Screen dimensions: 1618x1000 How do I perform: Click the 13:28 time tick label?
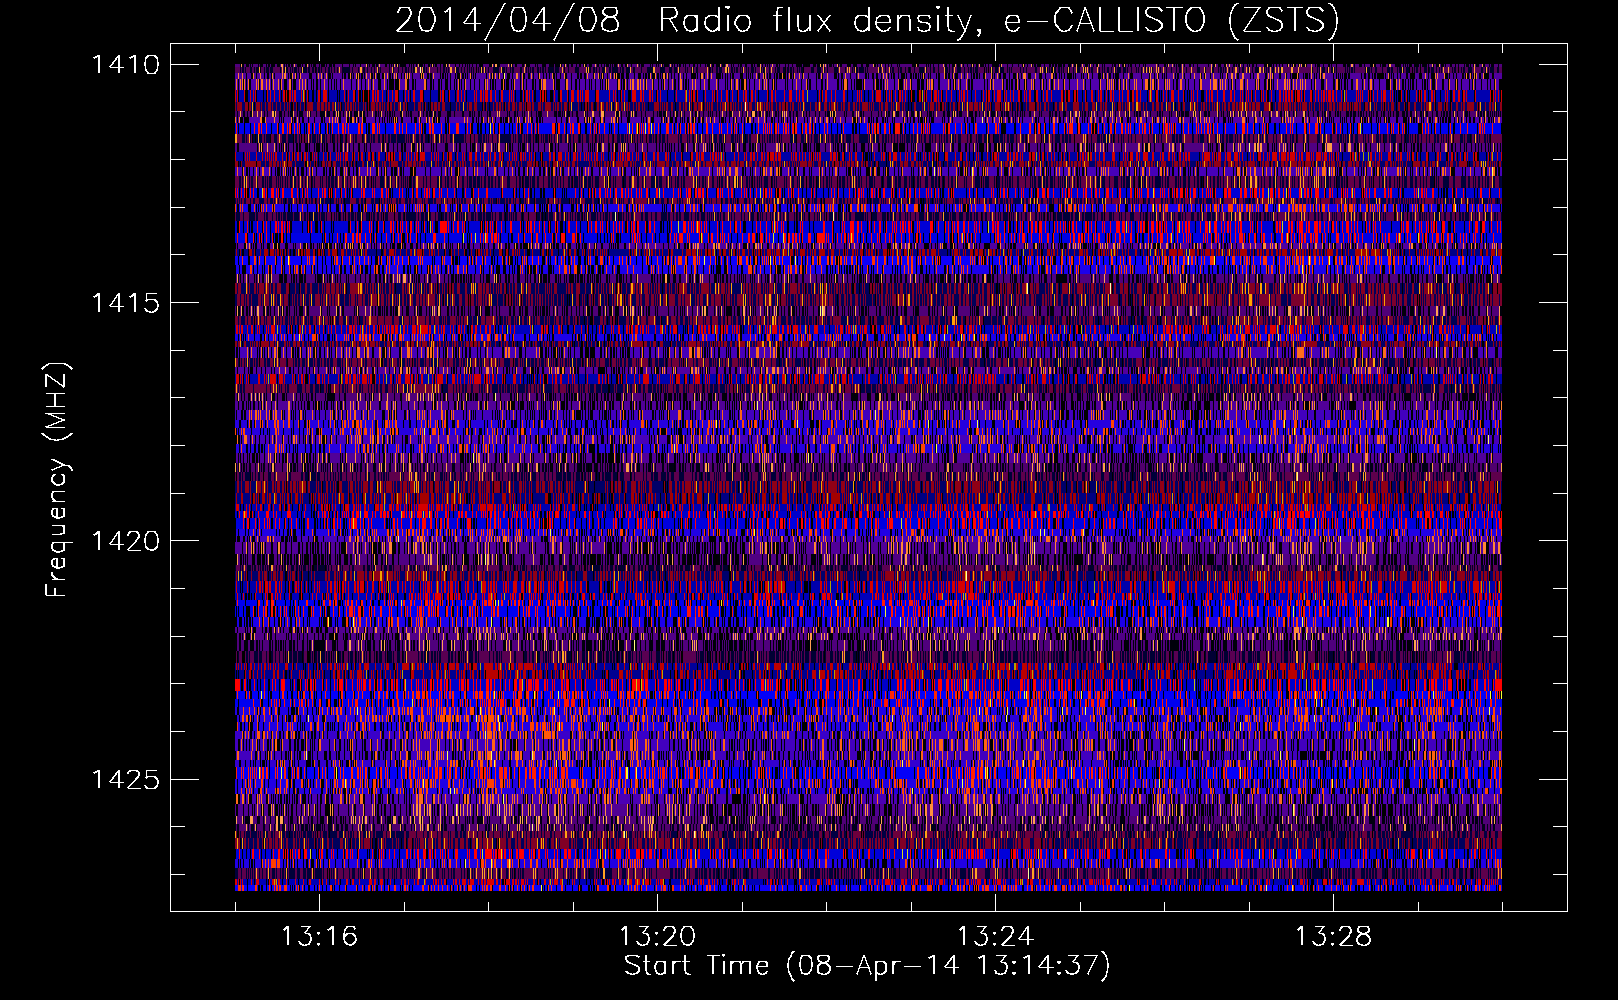click(x=1333, y=937)
